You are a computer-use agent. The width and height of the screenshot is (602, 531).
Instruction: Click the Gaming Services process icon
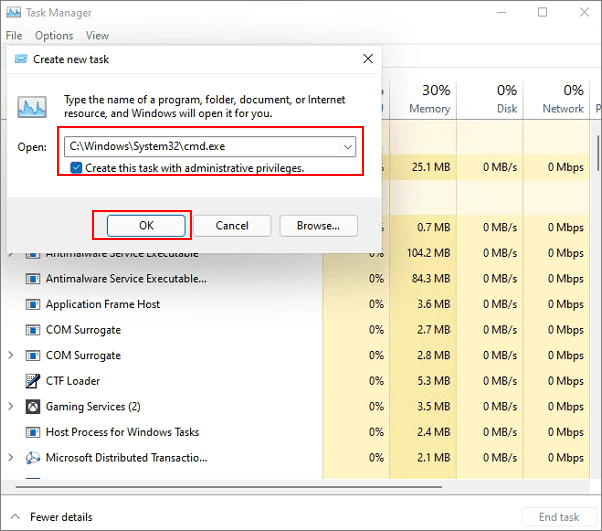pyautogui.click(x=31, y=407)
